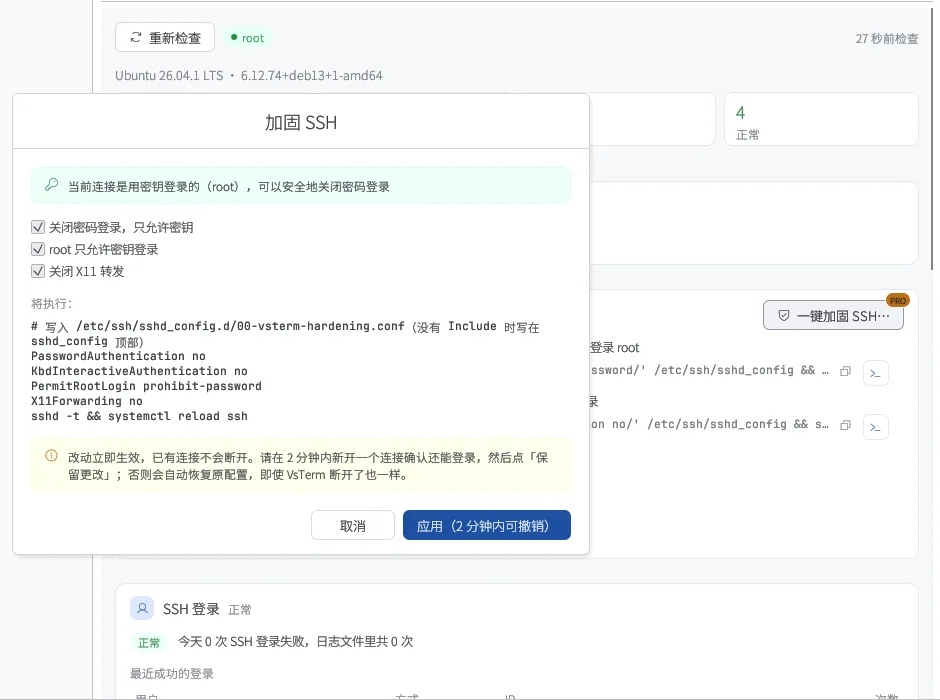Click the root connection status badge
Image resolution: width=940 pixels, height=700 pixels.
(x=248, y=38)
